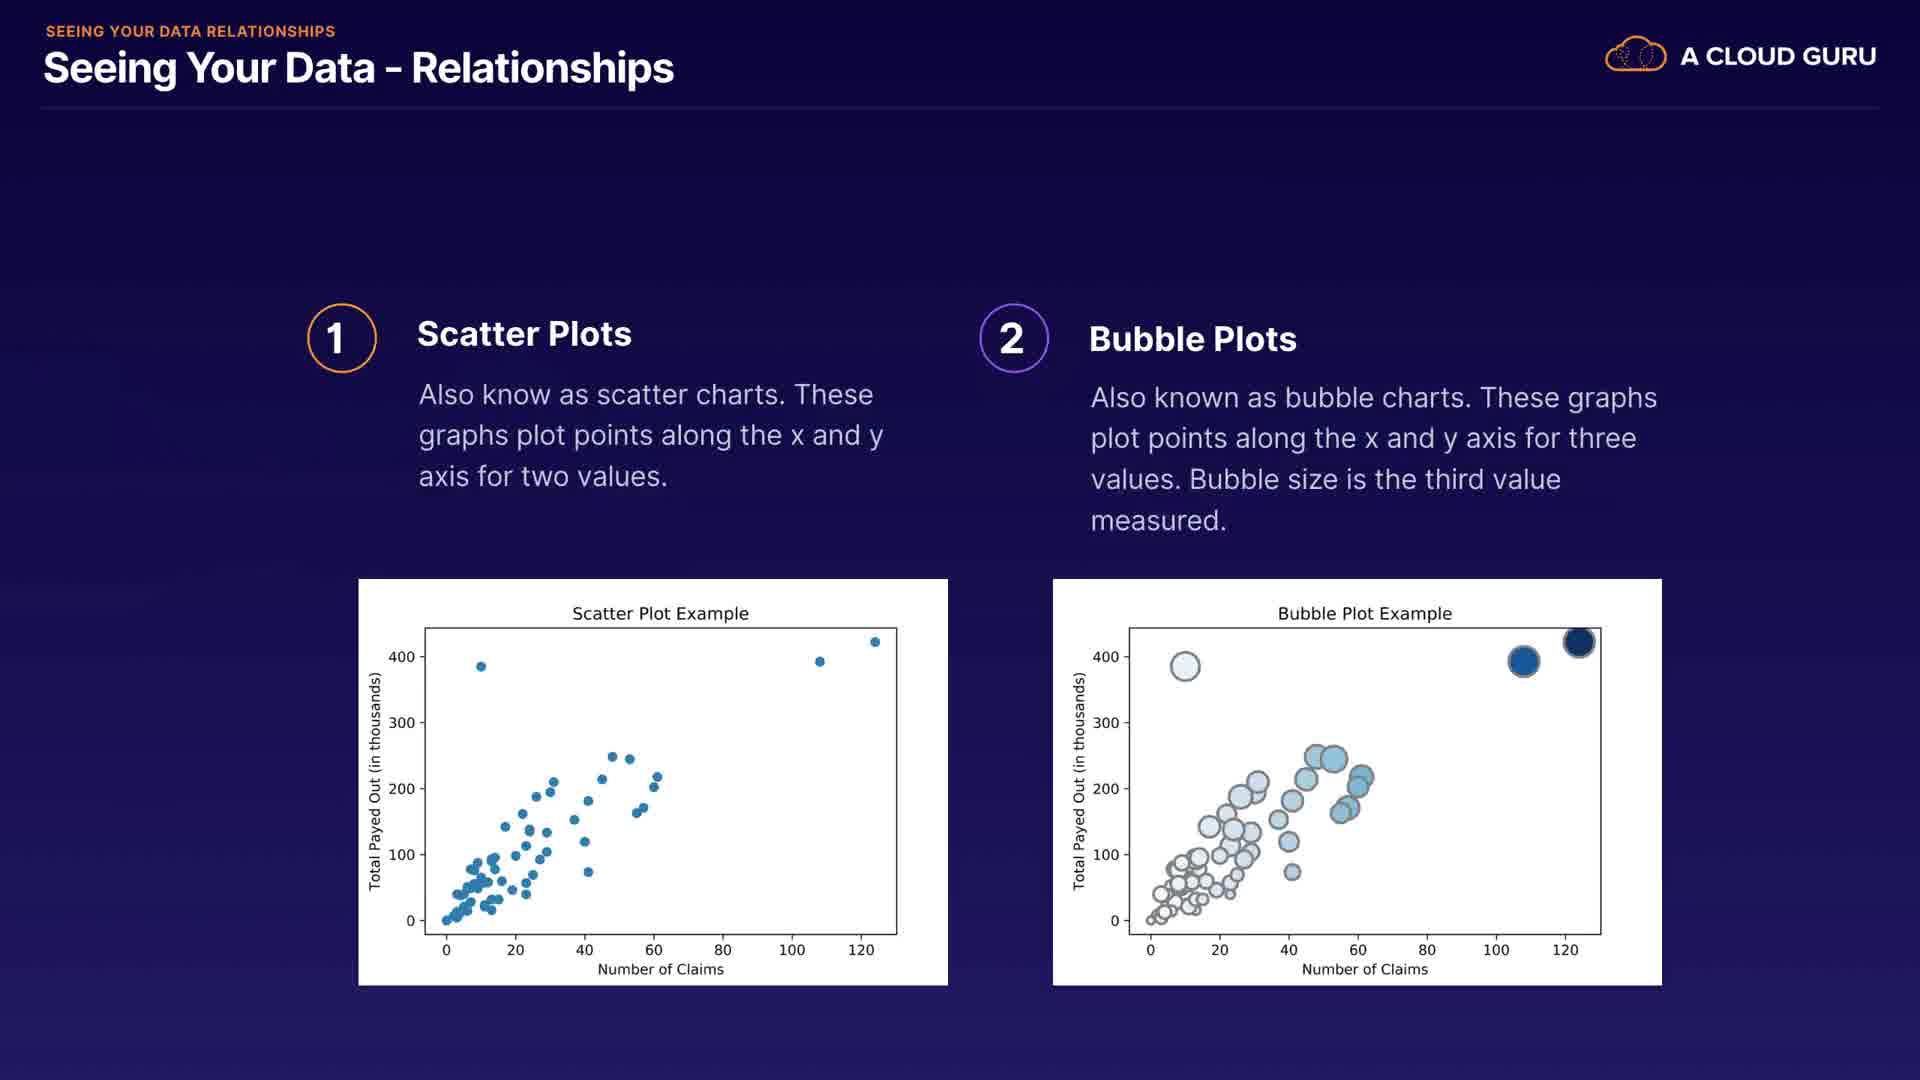
Task: Select the upper-left outlier dot in scatter plot
Action: pyautogui.click(x=481, y=666)
